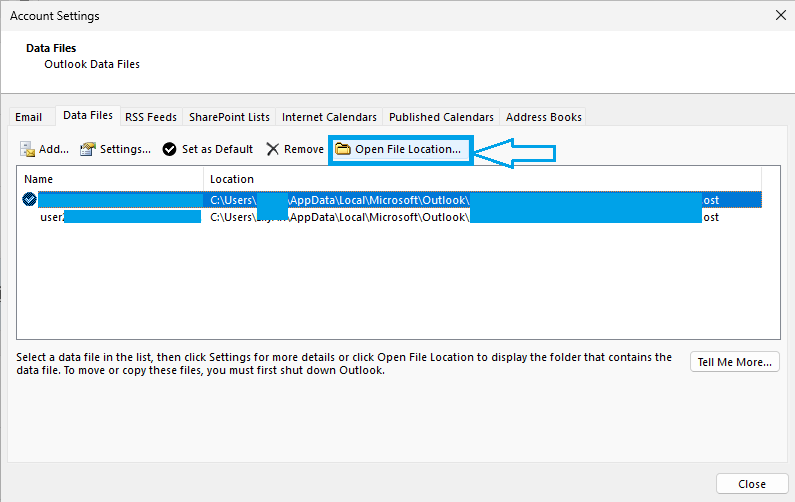Select the Data Files tab
This screenshot has width=795, height=502.
coord(88,116)
